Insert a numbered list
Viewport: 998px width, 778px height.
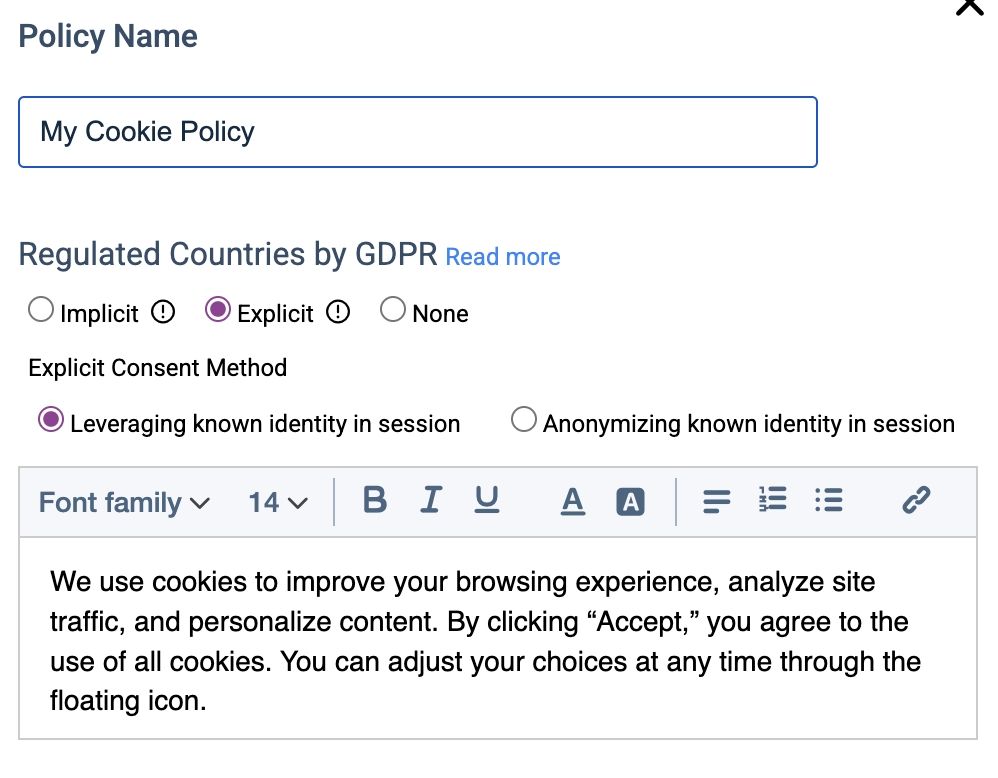pos(773,500)
